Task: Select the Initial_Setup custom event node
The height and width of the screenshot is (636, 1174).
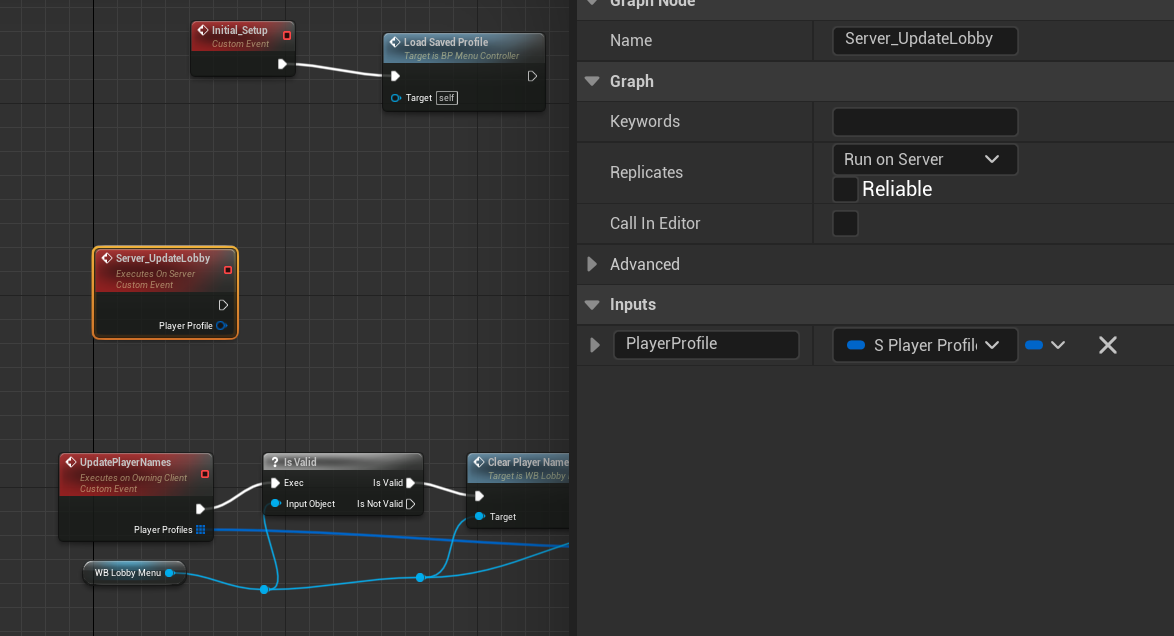Action: 243,49
